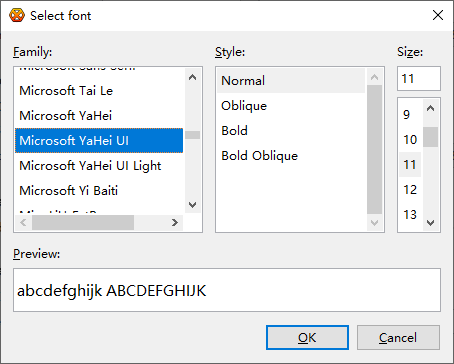454x364 pixels.
Task: Select Microsoft Tai Le font family
Action: coord(99,91)
